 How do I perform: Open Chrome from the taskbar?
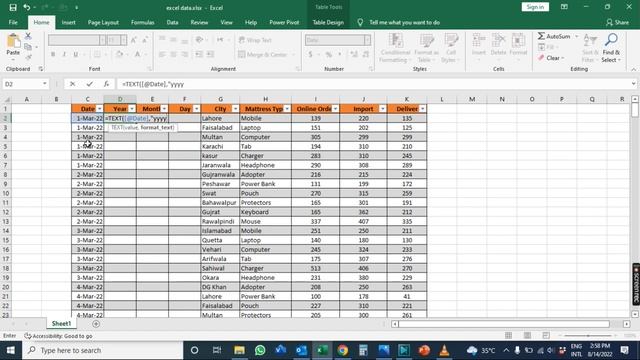pyautogui.click(x=343, y=350)
